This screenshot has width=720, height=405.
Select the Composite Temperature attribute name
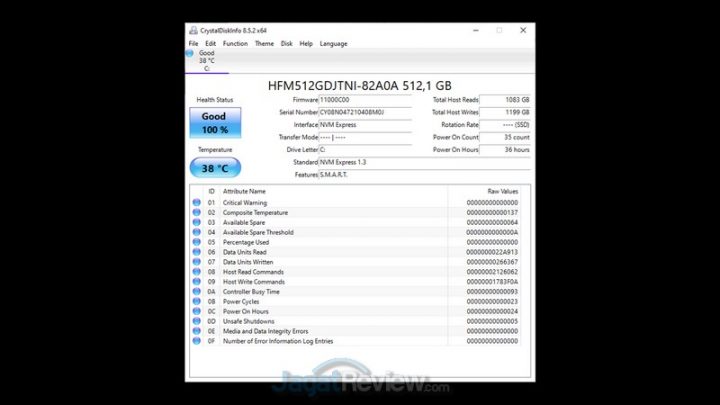[255, 213]
